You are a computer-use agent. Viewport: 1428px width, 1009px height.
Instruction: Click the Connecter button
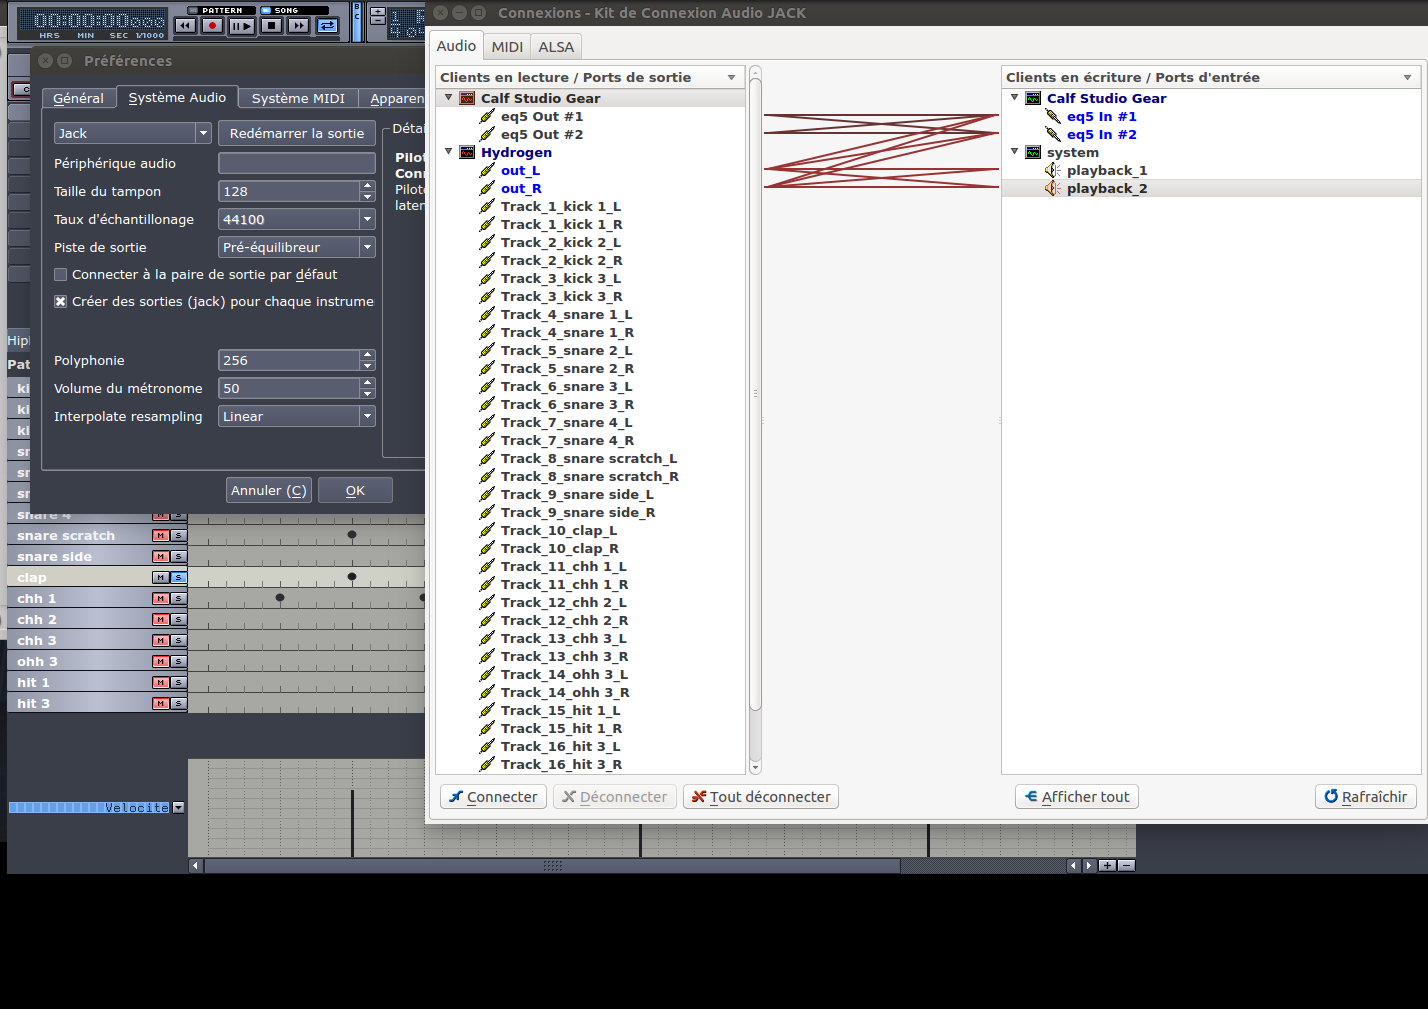pyautogui.click(x=493, y=797)
